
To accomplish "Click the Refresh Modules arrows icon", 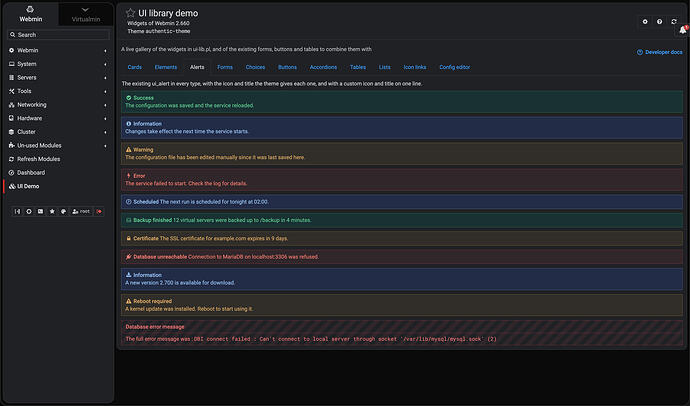I will (11, 159).
